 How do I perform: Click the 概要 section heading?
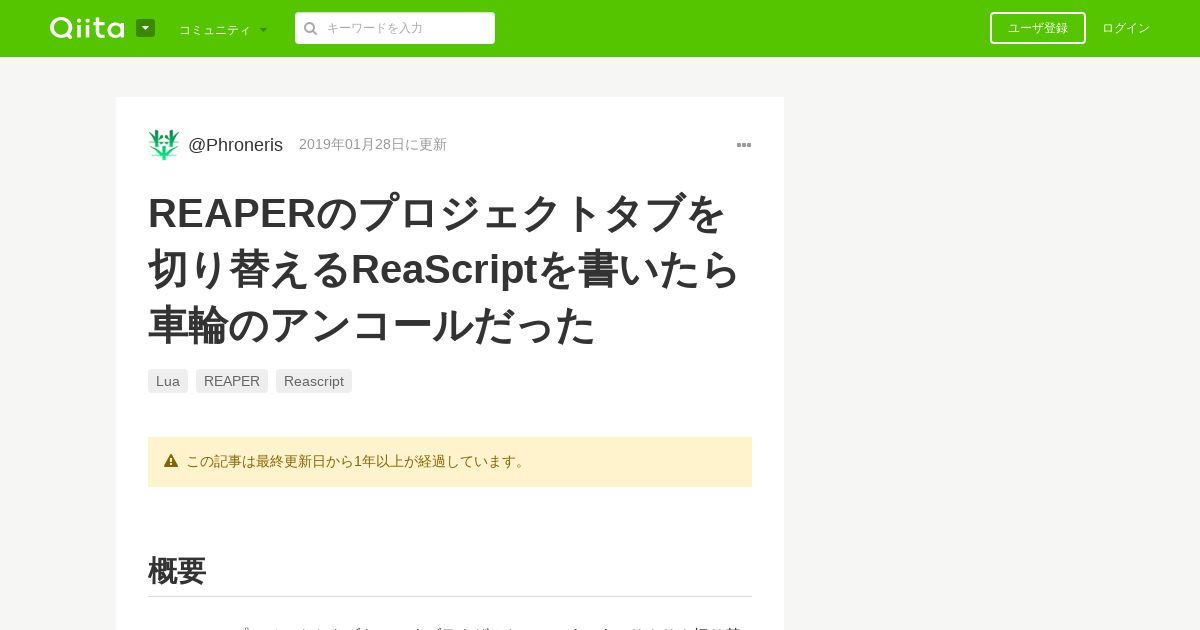point(177,570)
